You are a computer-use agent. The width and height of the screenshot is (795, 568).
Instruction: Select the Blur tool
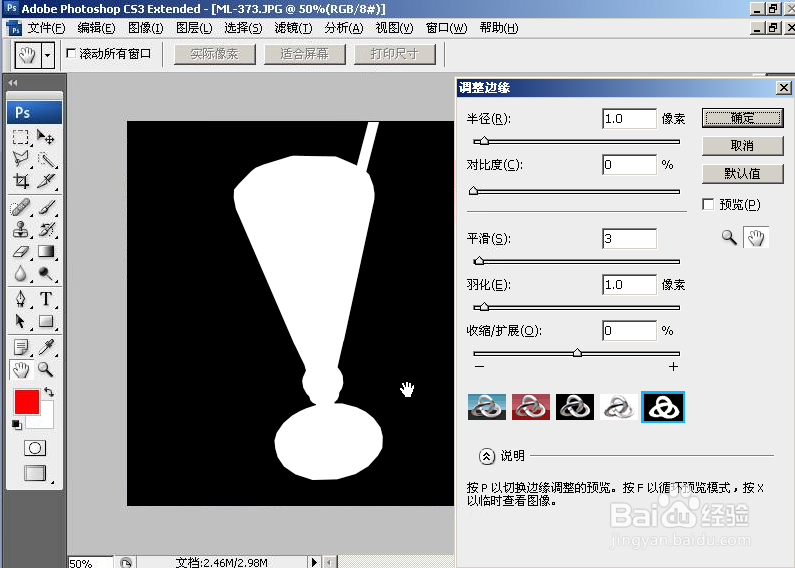pyautogui.click(x=20, y=274)
